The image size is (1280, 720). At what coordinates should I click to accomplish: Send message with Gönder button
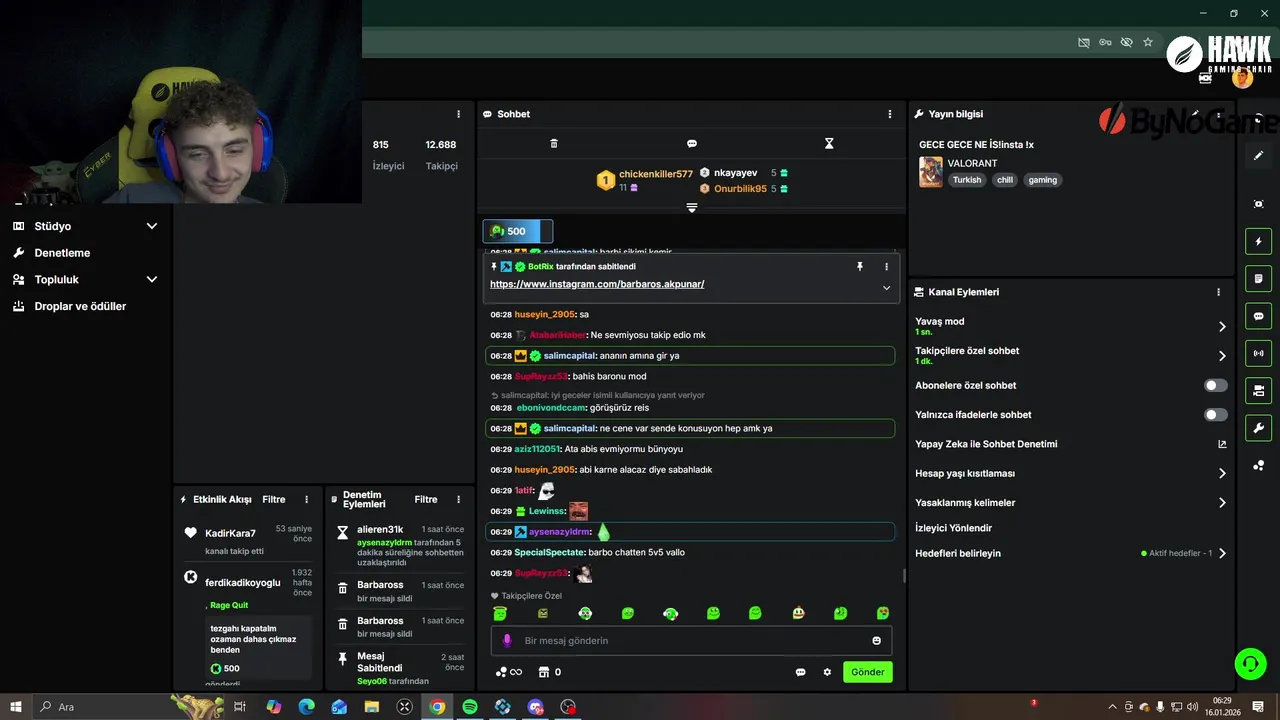867,672
